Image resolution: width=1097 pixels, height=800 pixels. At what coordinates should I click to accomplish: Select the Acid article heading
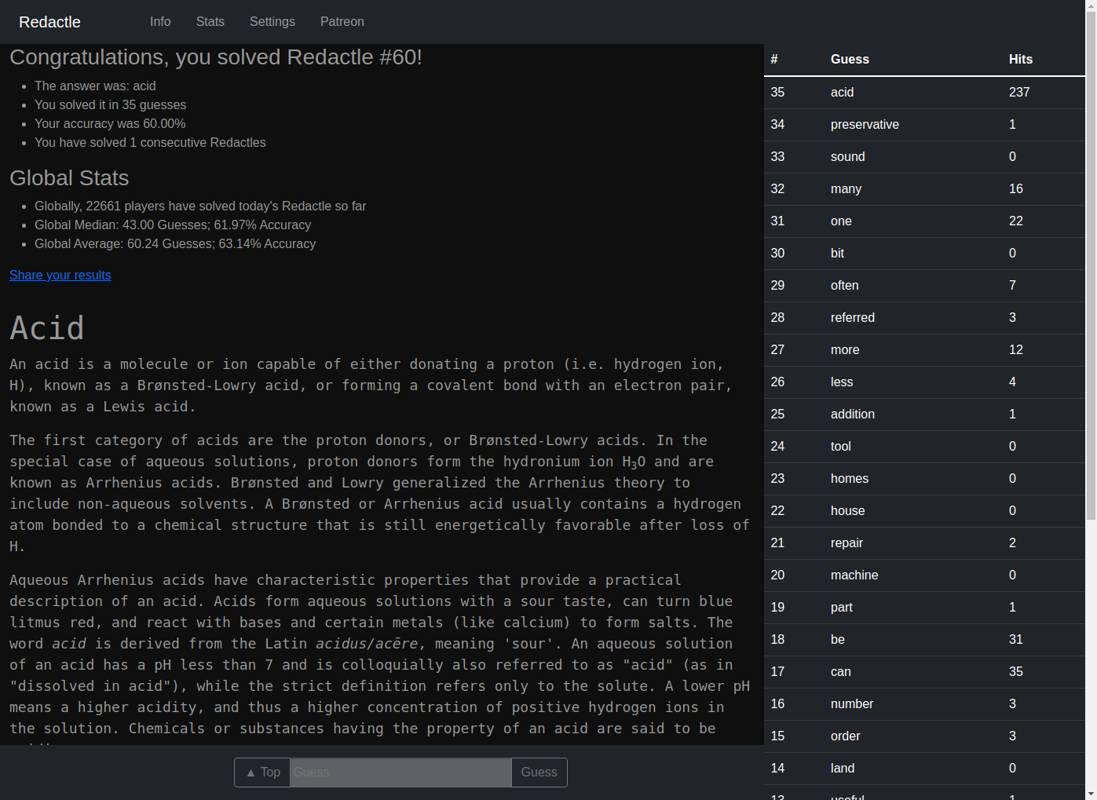point(46,327)
